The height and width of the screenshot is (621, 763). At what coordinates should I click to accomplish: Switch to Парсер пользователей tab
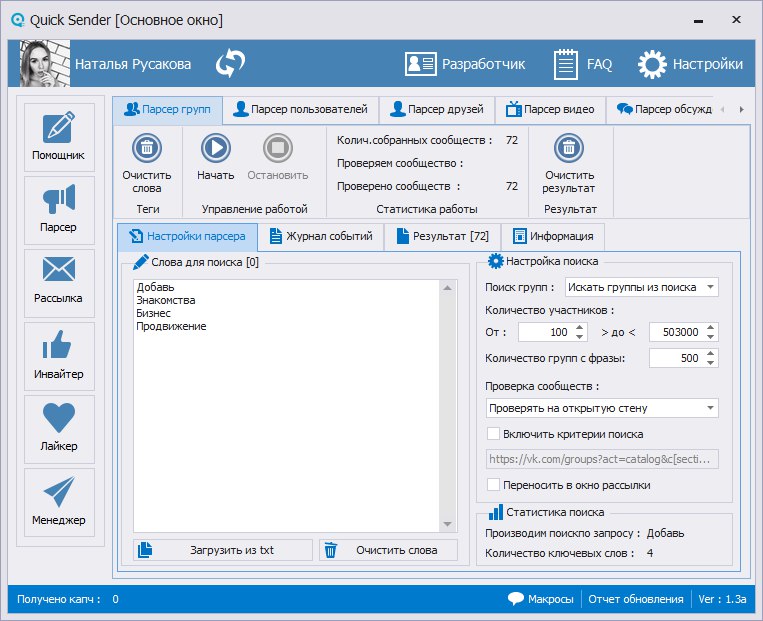pos(300,109)
